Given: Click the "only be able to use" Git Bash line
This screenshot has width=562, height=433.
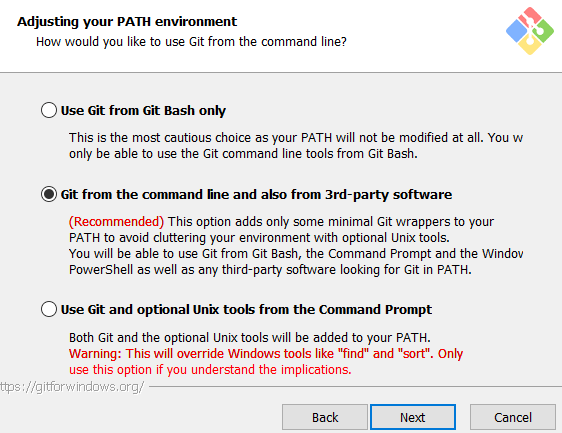Looking at the screenshot, I should click(243, 154).
